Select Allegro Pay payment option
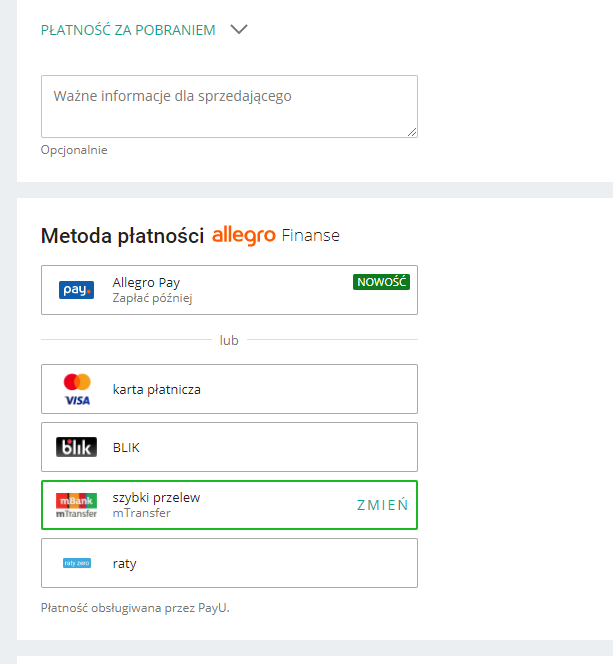This screenshot has width=613, height=664. (x=230, y=290)
